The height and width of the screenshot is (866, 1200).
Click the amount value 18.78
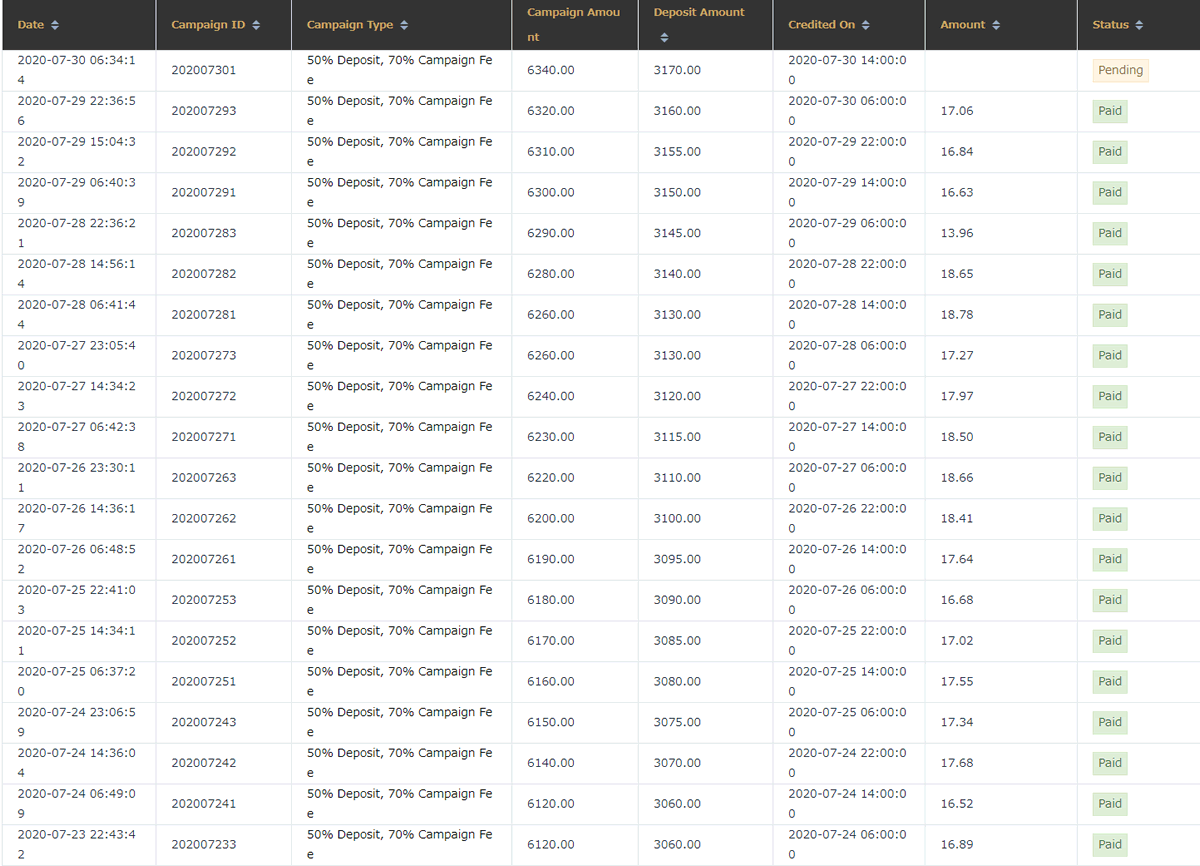(957, 315)
